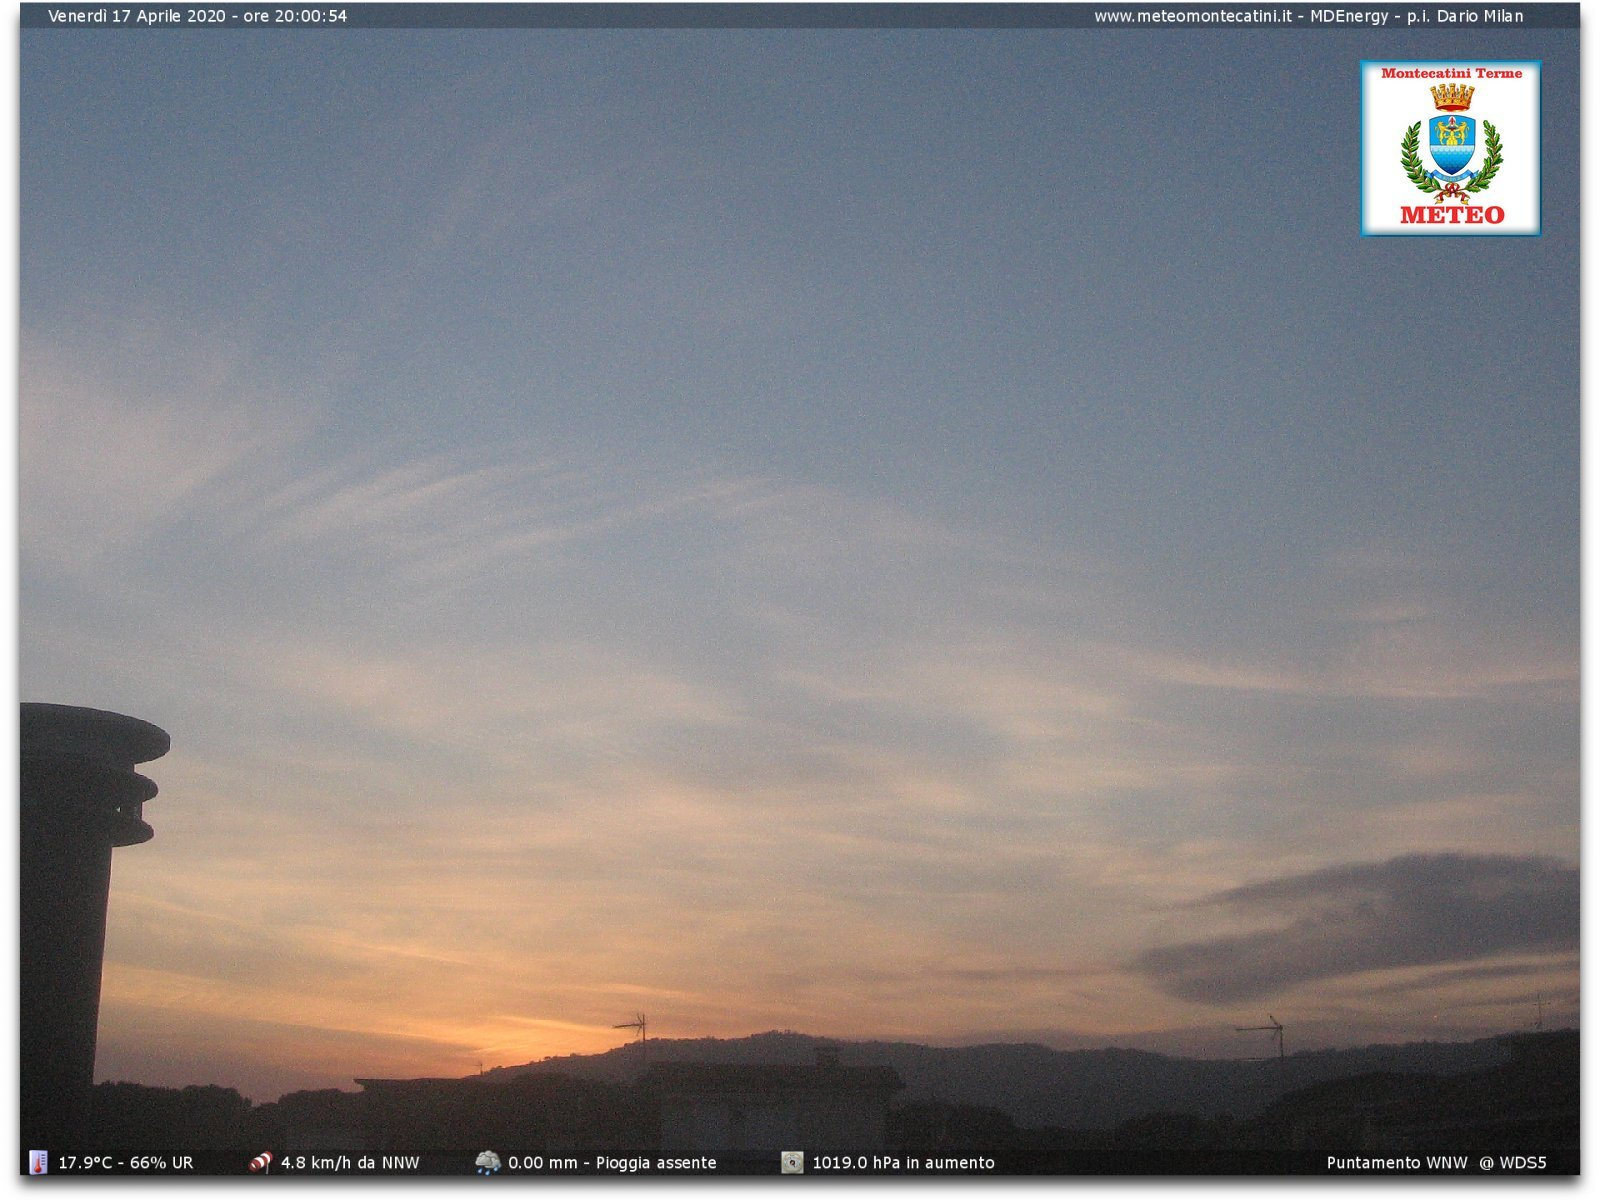The width and height of the screenshot is (1600, 1200).
Task: Click the golden crown in the crest
Action: coord(1451,97)
